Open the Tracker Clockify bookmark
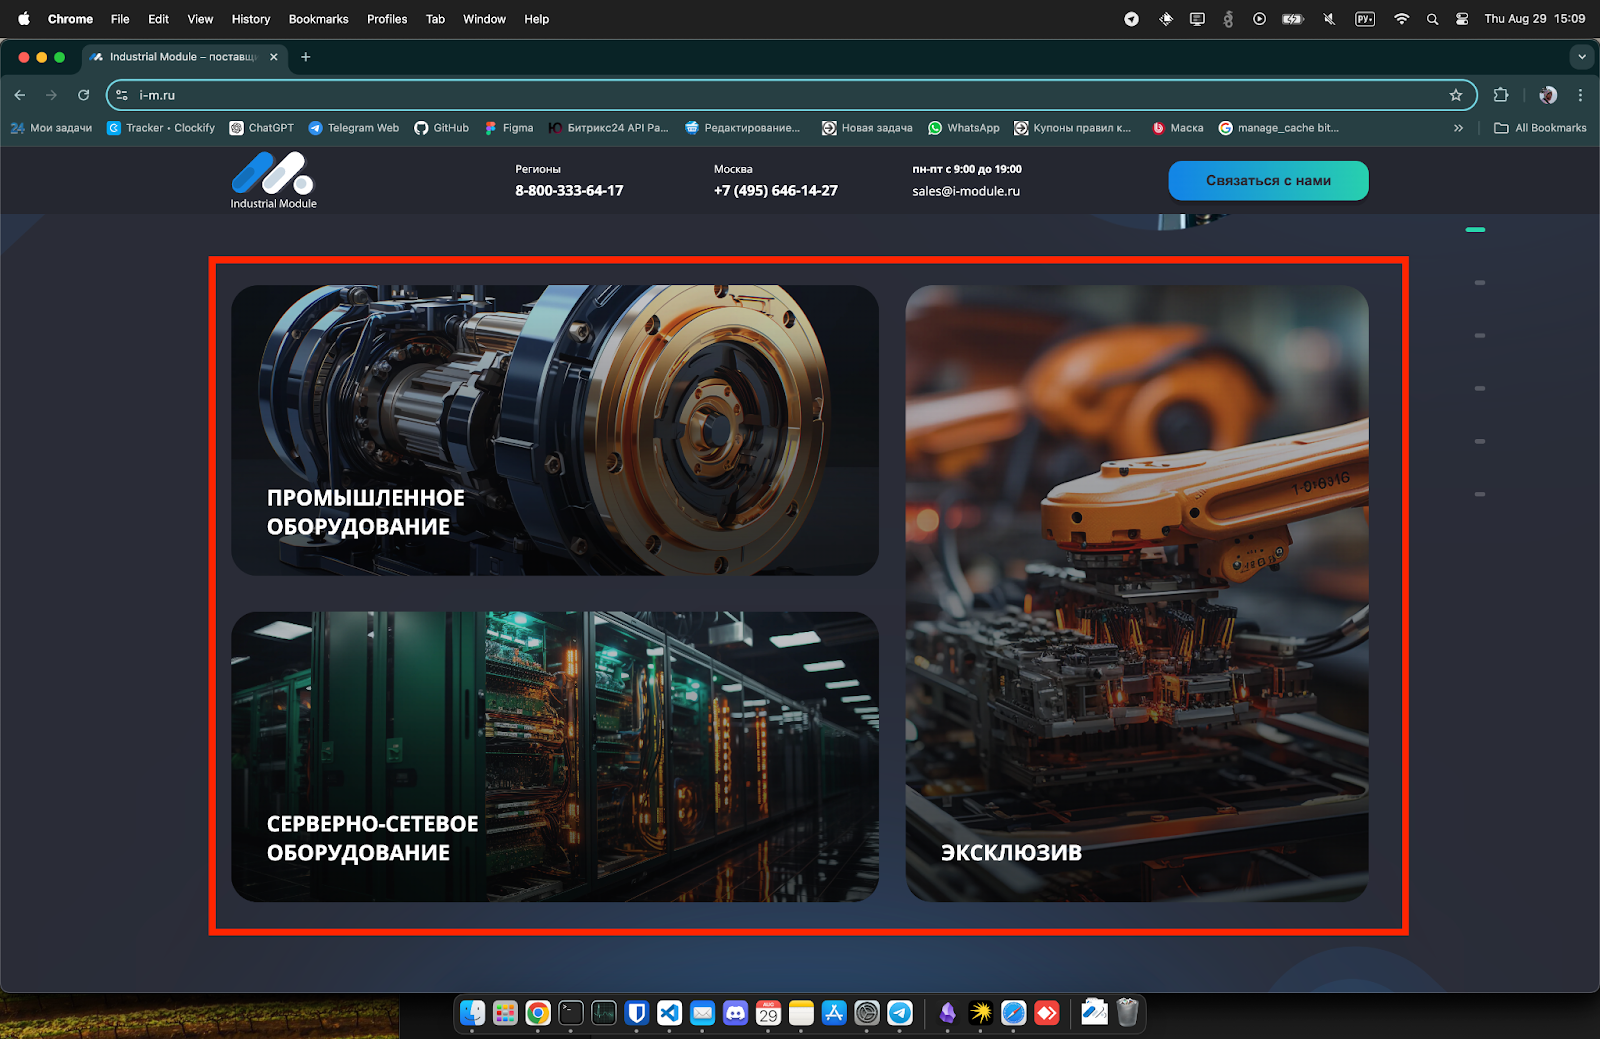Screen dimensions: 1600x1039 [x=161, y=128]
